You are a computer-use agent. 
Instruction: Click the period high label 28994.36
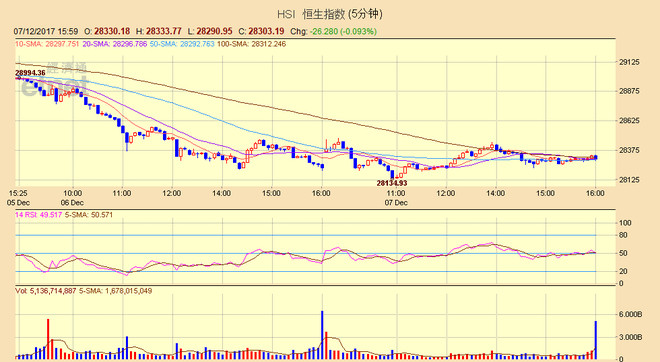pyautogui.click(x=30, y=73)
